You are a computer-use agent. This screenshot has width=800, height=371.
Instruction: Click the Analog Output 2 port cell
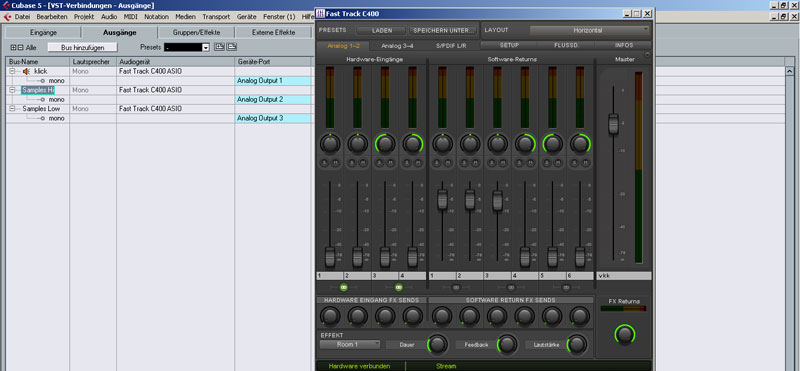pos(273,100)
